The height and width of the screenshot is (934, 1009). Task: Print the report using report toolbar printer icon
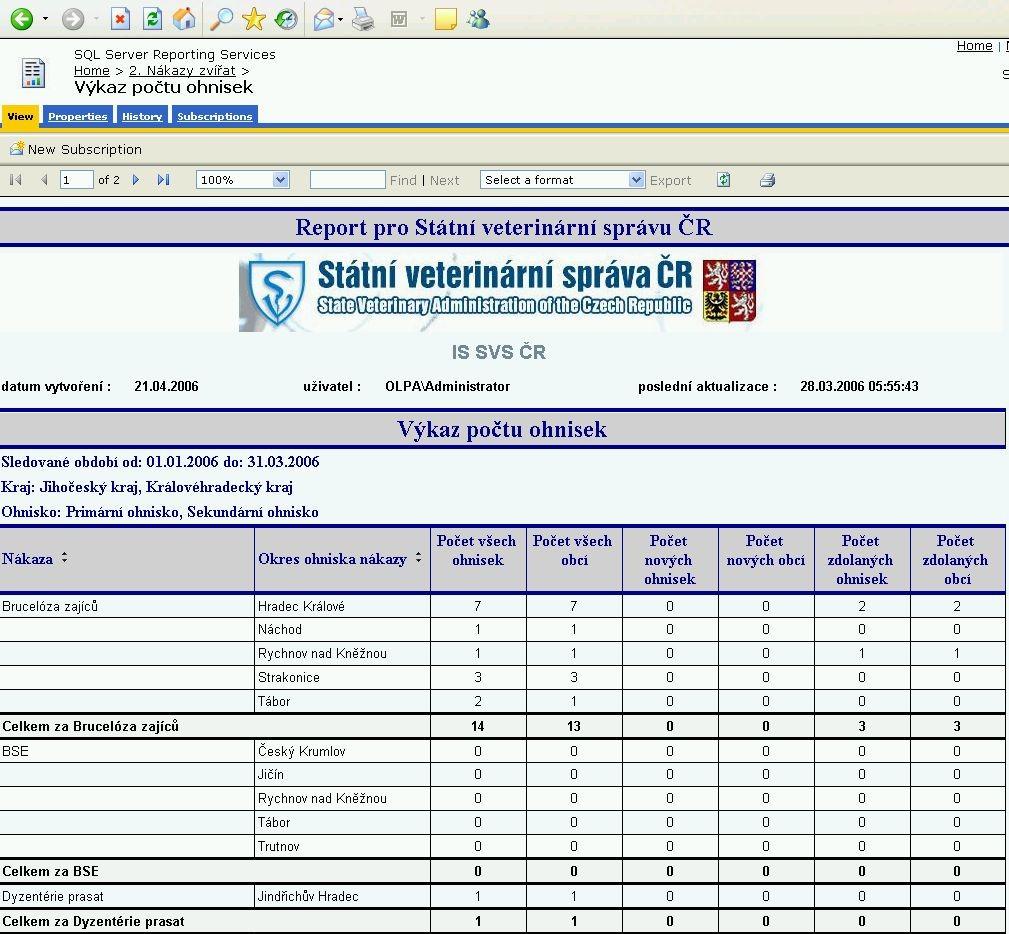pos(767,180)
